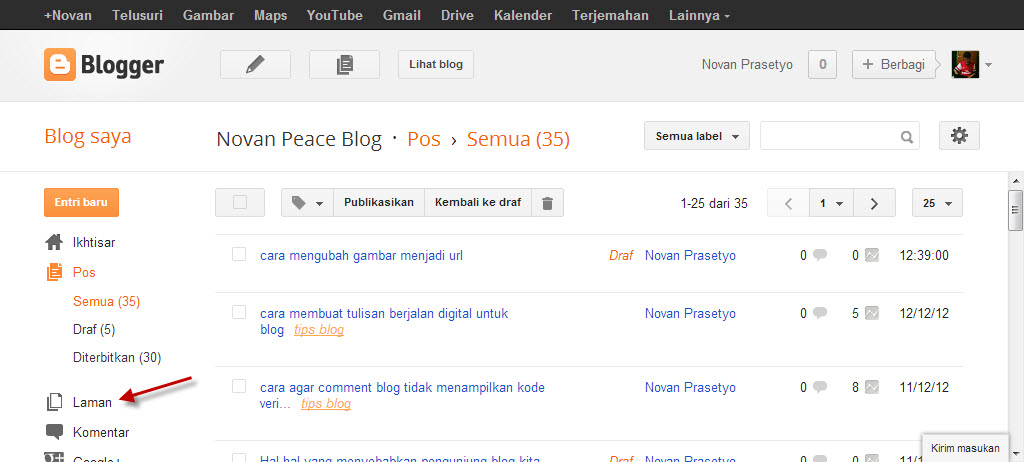Open Maps in the Google bar
Image resolution: width=1024 pixels, height=462 pixels.
270,15
